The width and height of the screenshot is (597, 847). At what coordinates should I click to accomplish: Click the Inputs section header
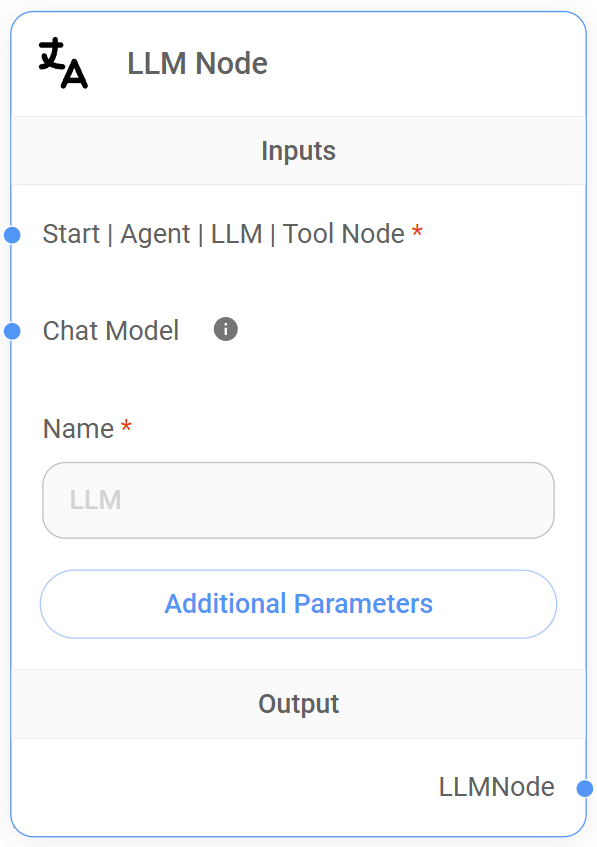pyautogui.click(x=298, y=151)
